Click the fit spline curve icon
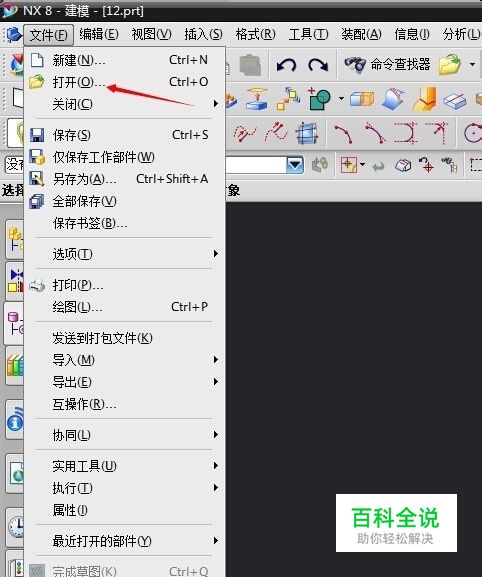The width and height of the screenshot is (482, 577). tap(276, 132)
